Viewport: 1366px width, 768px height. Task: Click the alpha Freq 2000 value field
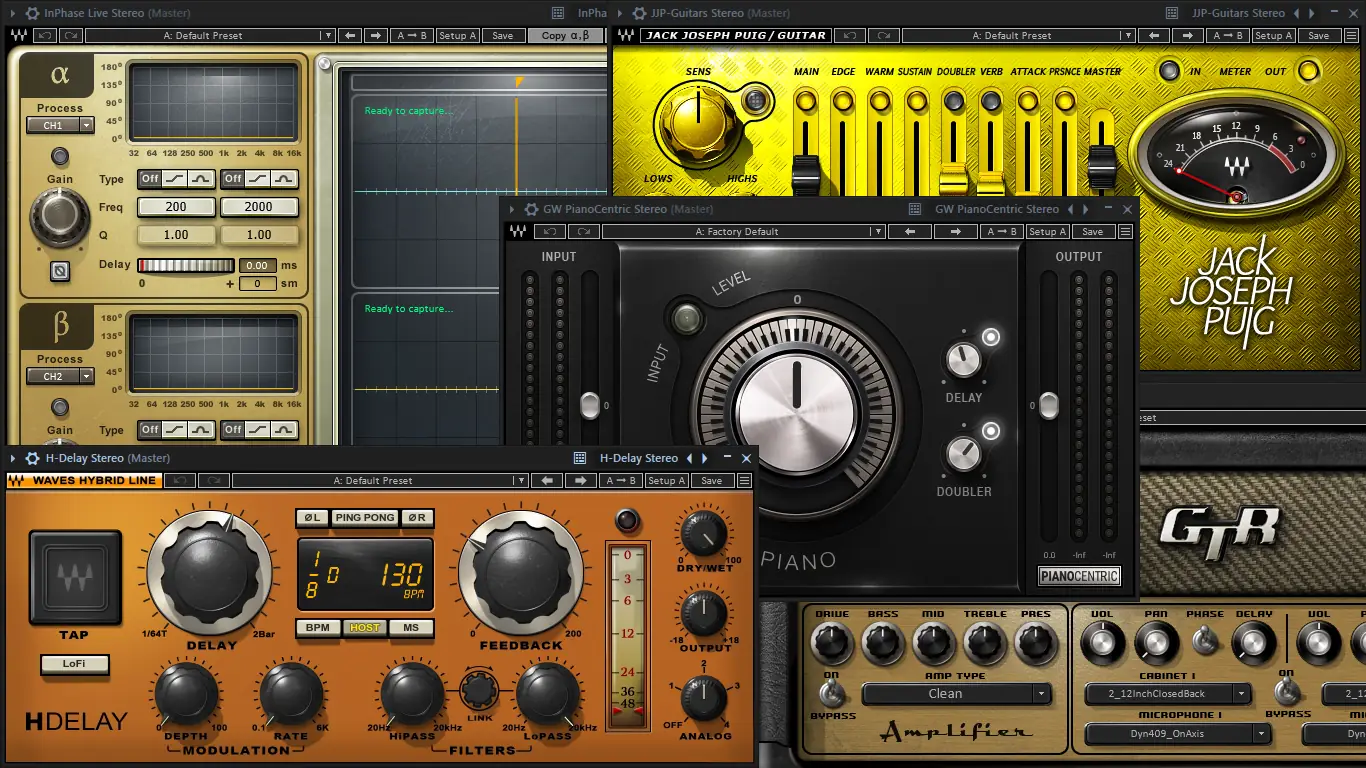click(259, 207)
